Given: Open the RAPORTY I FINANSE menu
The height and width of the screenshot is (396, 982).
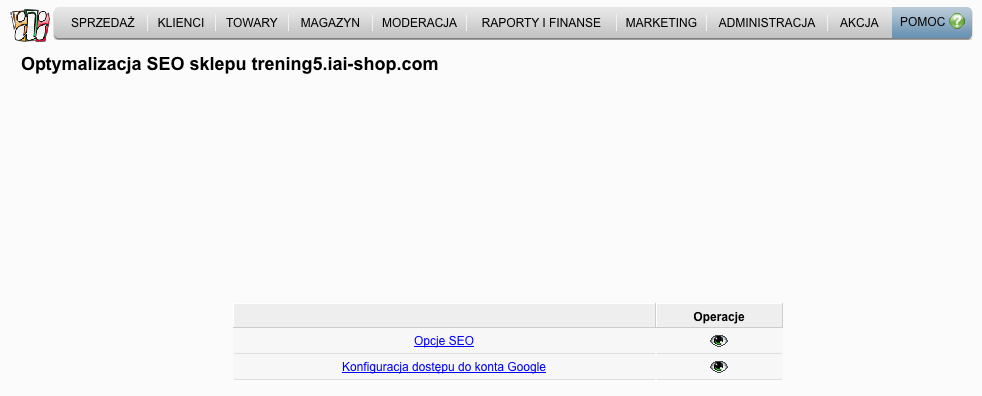Looking at the screenshot, I should coord(541,23).
